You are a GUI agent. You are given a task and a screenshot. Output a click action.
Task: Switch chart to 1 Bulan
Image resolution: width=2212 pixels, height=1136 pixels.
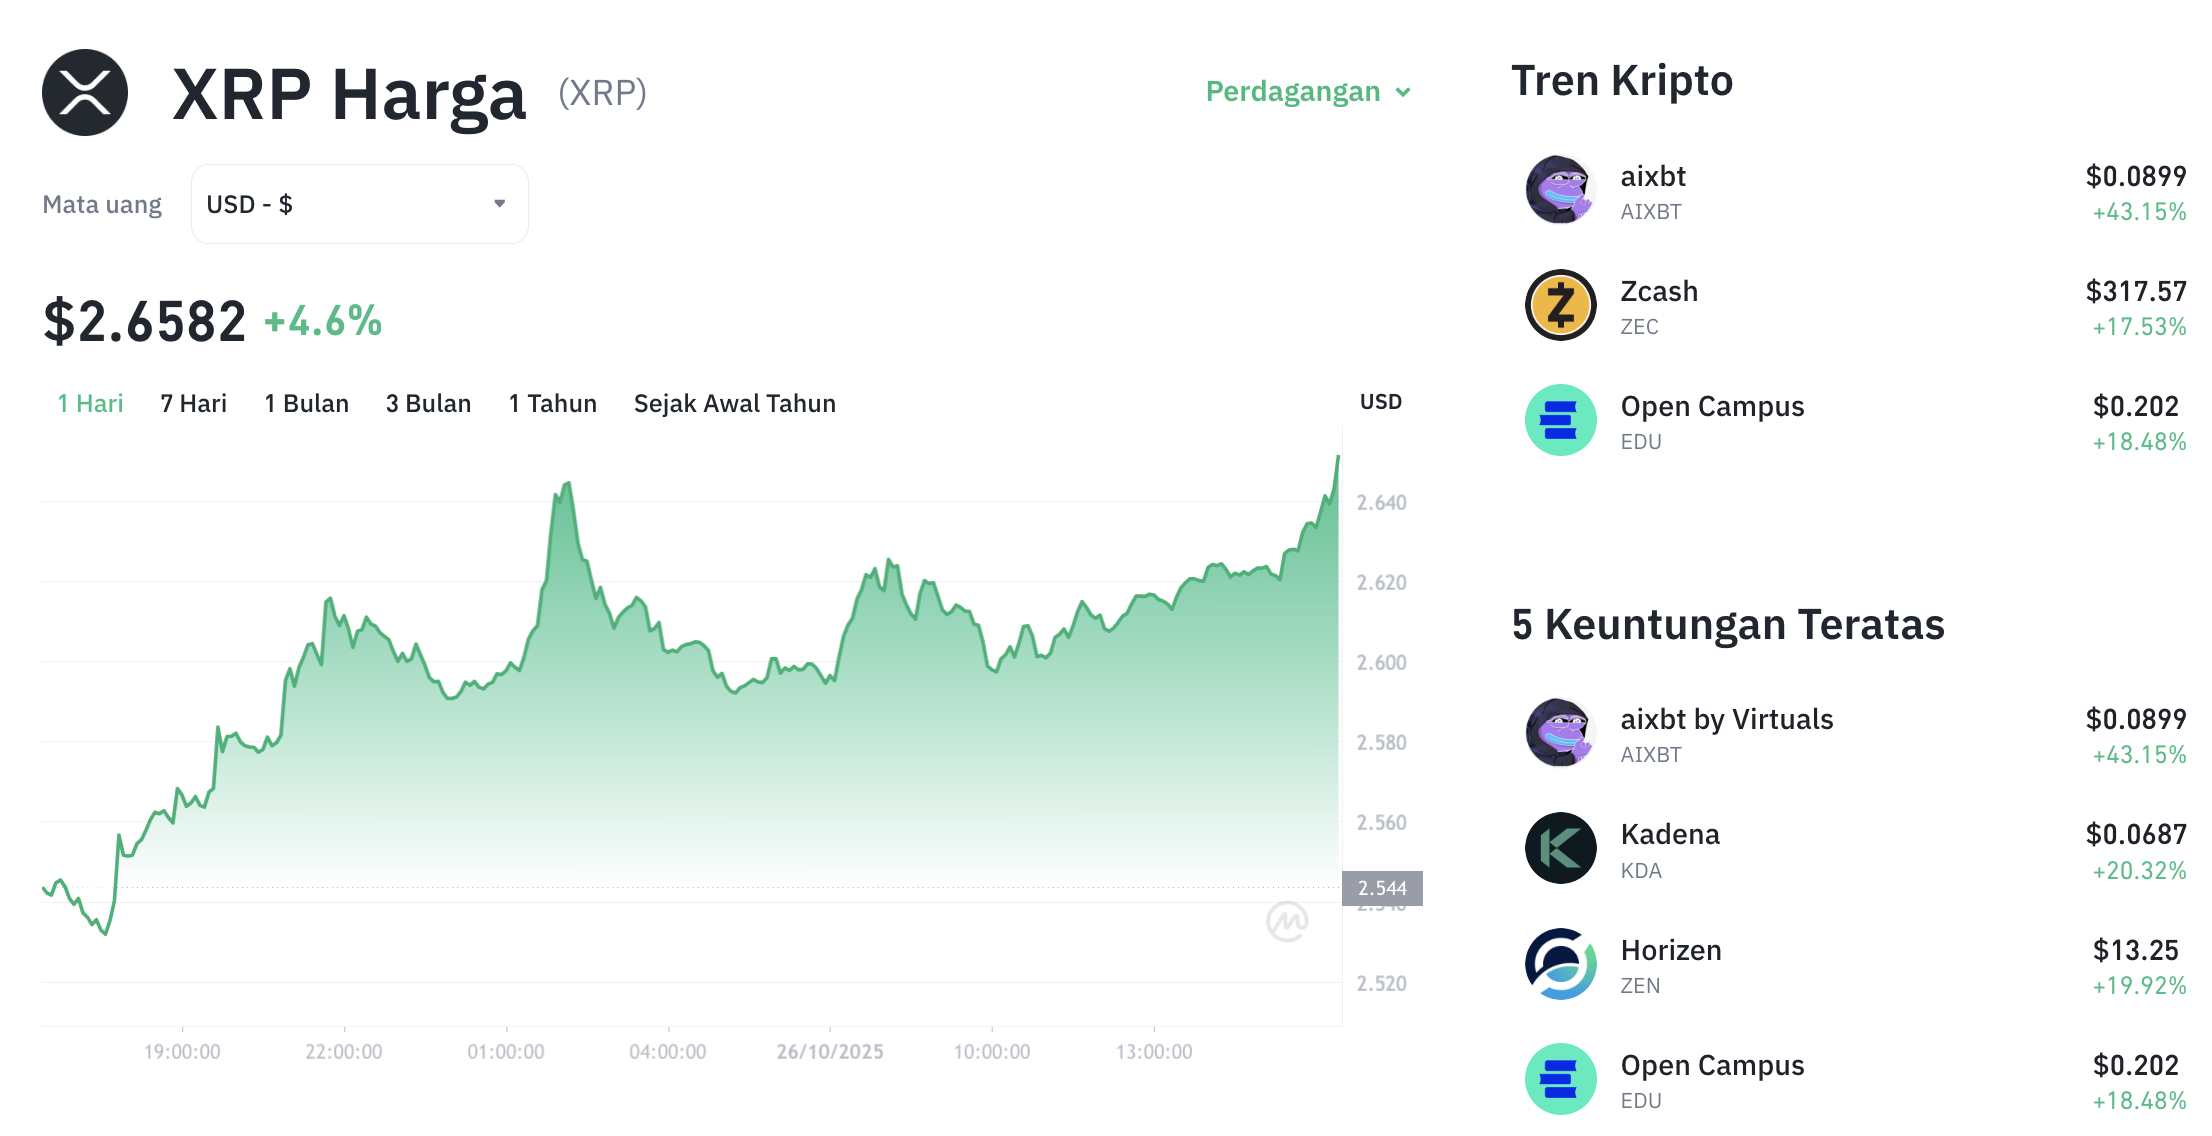coord(306,404)
